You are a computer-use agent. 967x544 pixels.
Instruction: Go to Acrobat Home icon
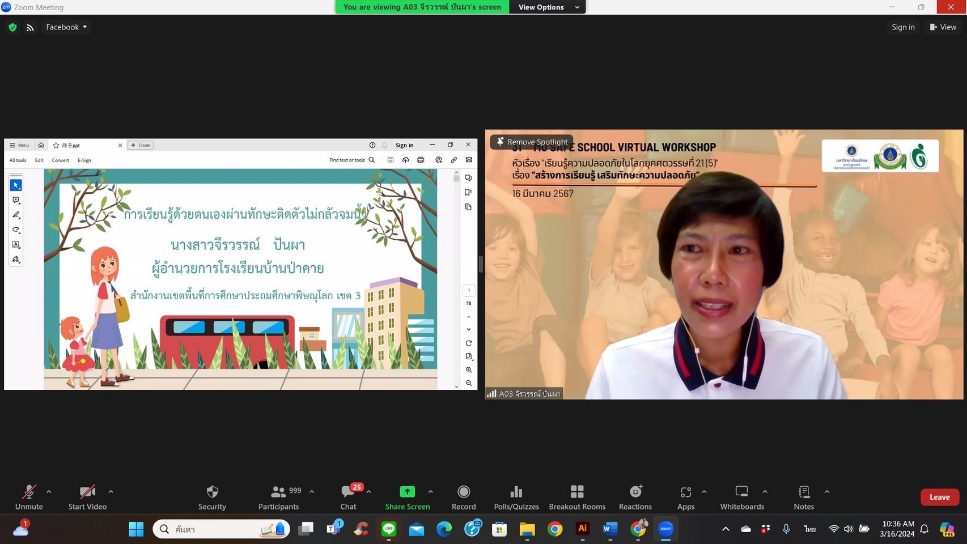coord(41,145)
